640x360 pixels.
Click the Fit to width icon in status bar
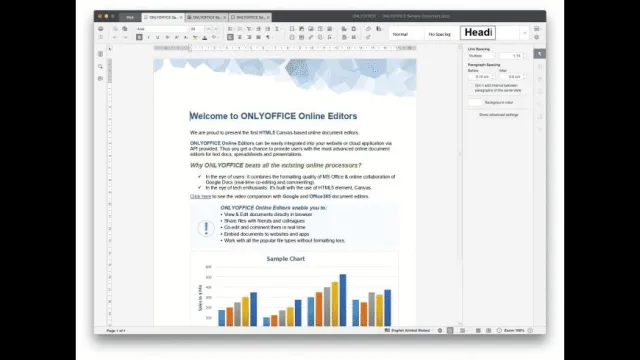pos(489,331)
